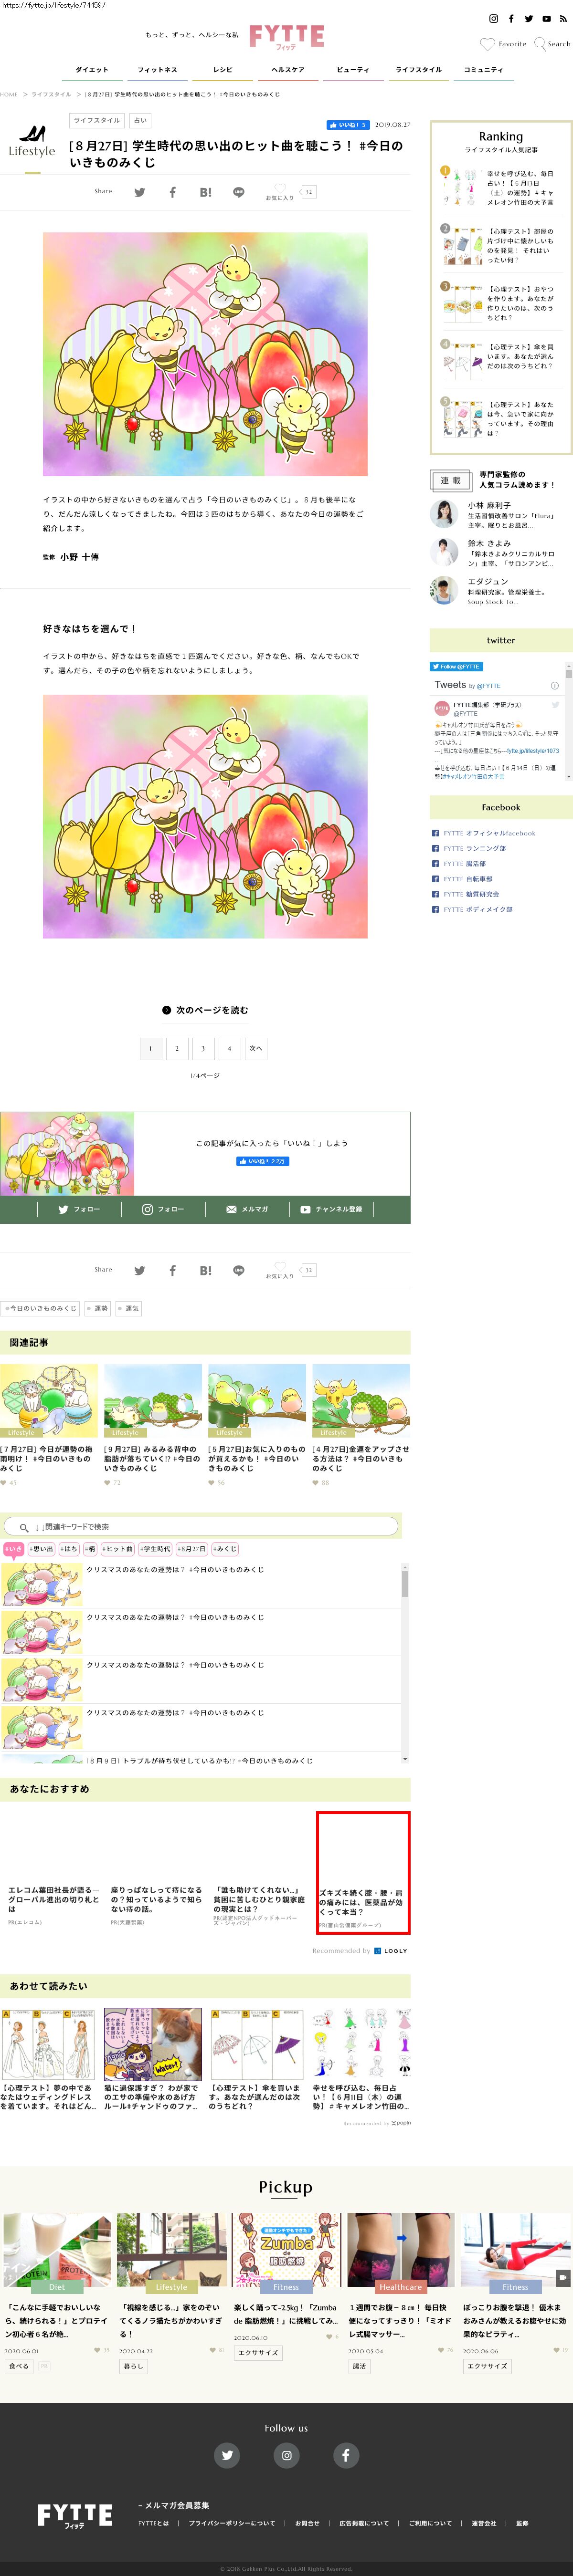Image resolution: width=573 pixels, height=2576 pixels.
Task: Open Favorite via the heart icon
Action: coord(487,44)
